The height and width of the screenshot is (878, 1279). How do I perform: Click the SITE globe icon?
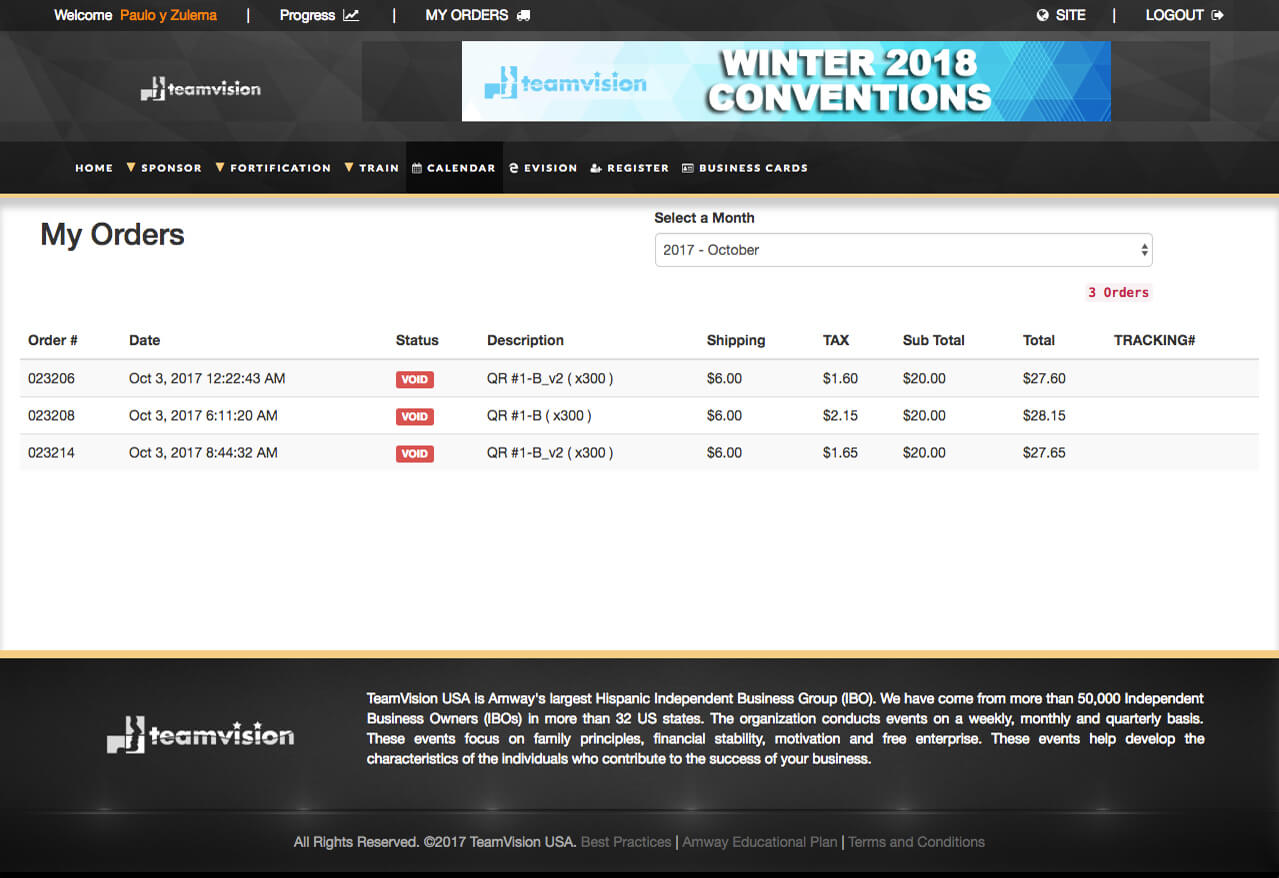click(1043, 15)
